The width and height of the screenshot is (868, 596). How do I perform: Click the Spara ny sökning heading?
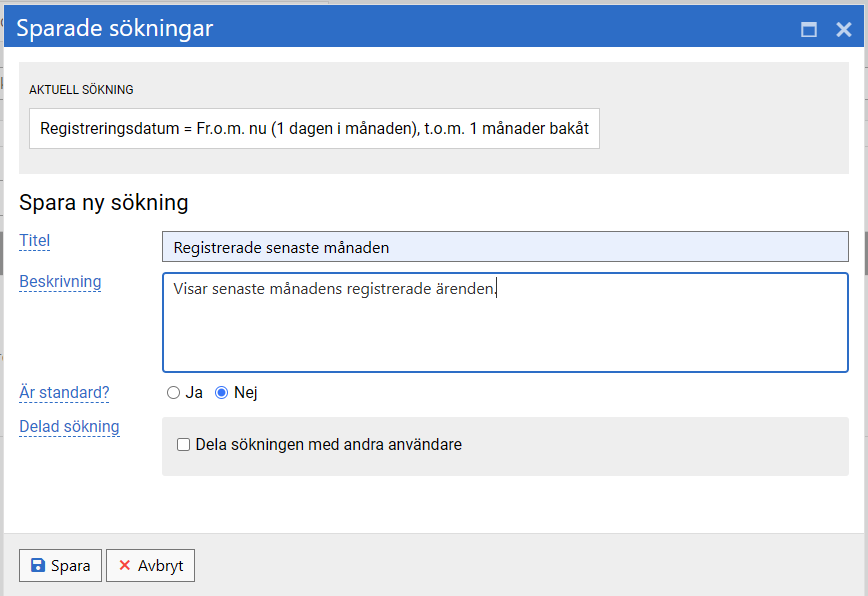pos(104,203)
